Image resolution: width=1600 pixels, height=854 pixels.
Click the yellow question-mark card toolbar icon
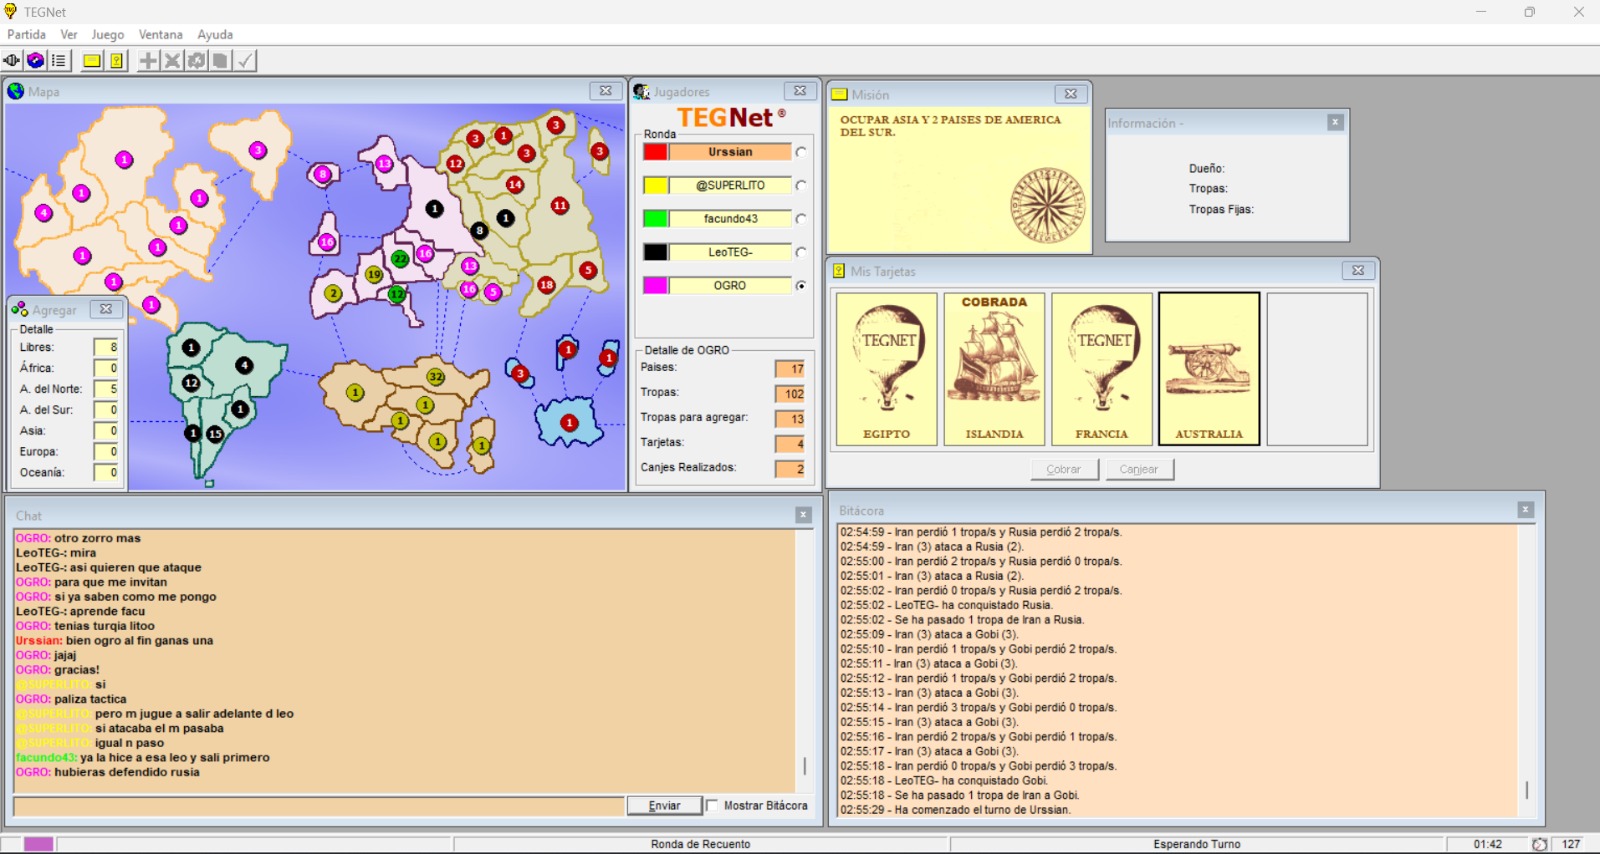point(117,61)
